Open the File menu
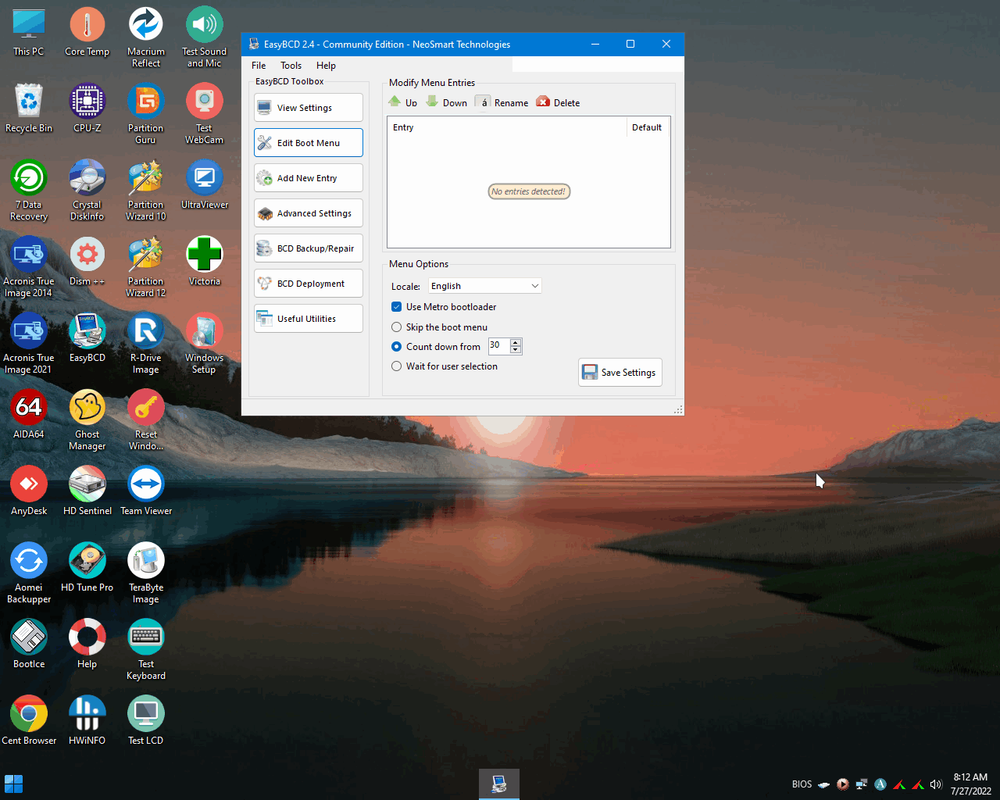Image resolution: width=1000 pixels, height=800 pixels. [x=258, y=65]
